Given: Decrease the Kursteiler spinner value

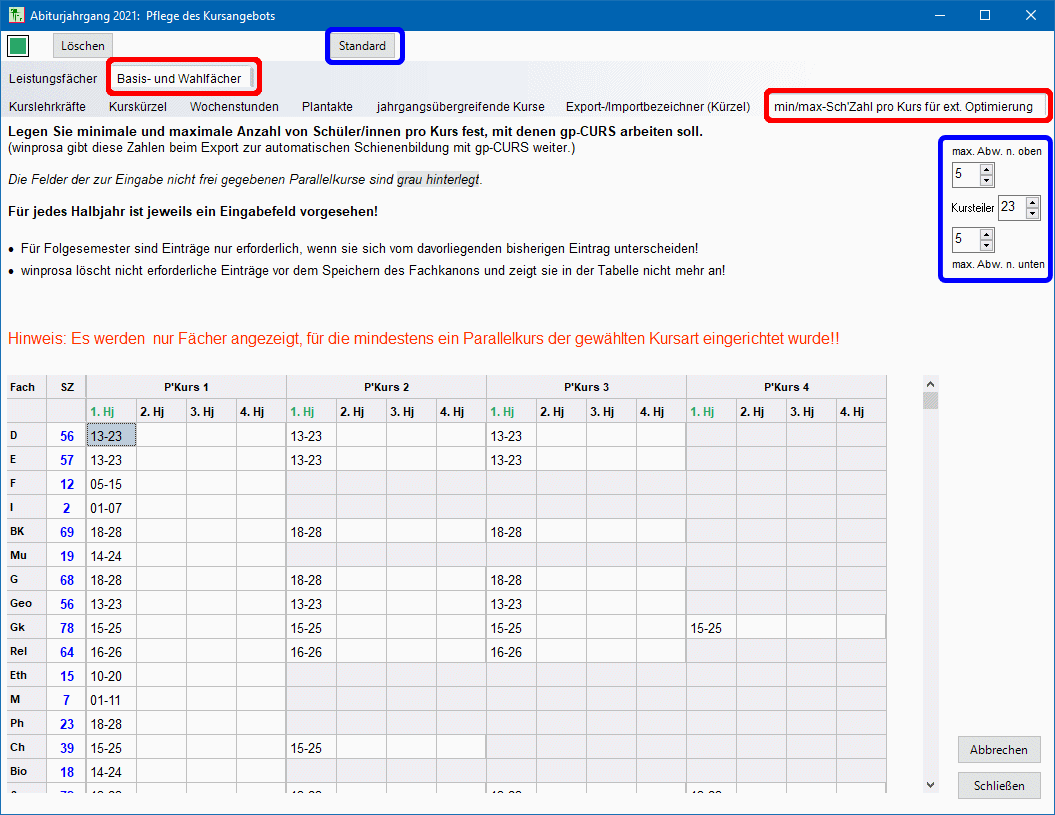Looking at the screenshot, I should [x=1032, y=214].
